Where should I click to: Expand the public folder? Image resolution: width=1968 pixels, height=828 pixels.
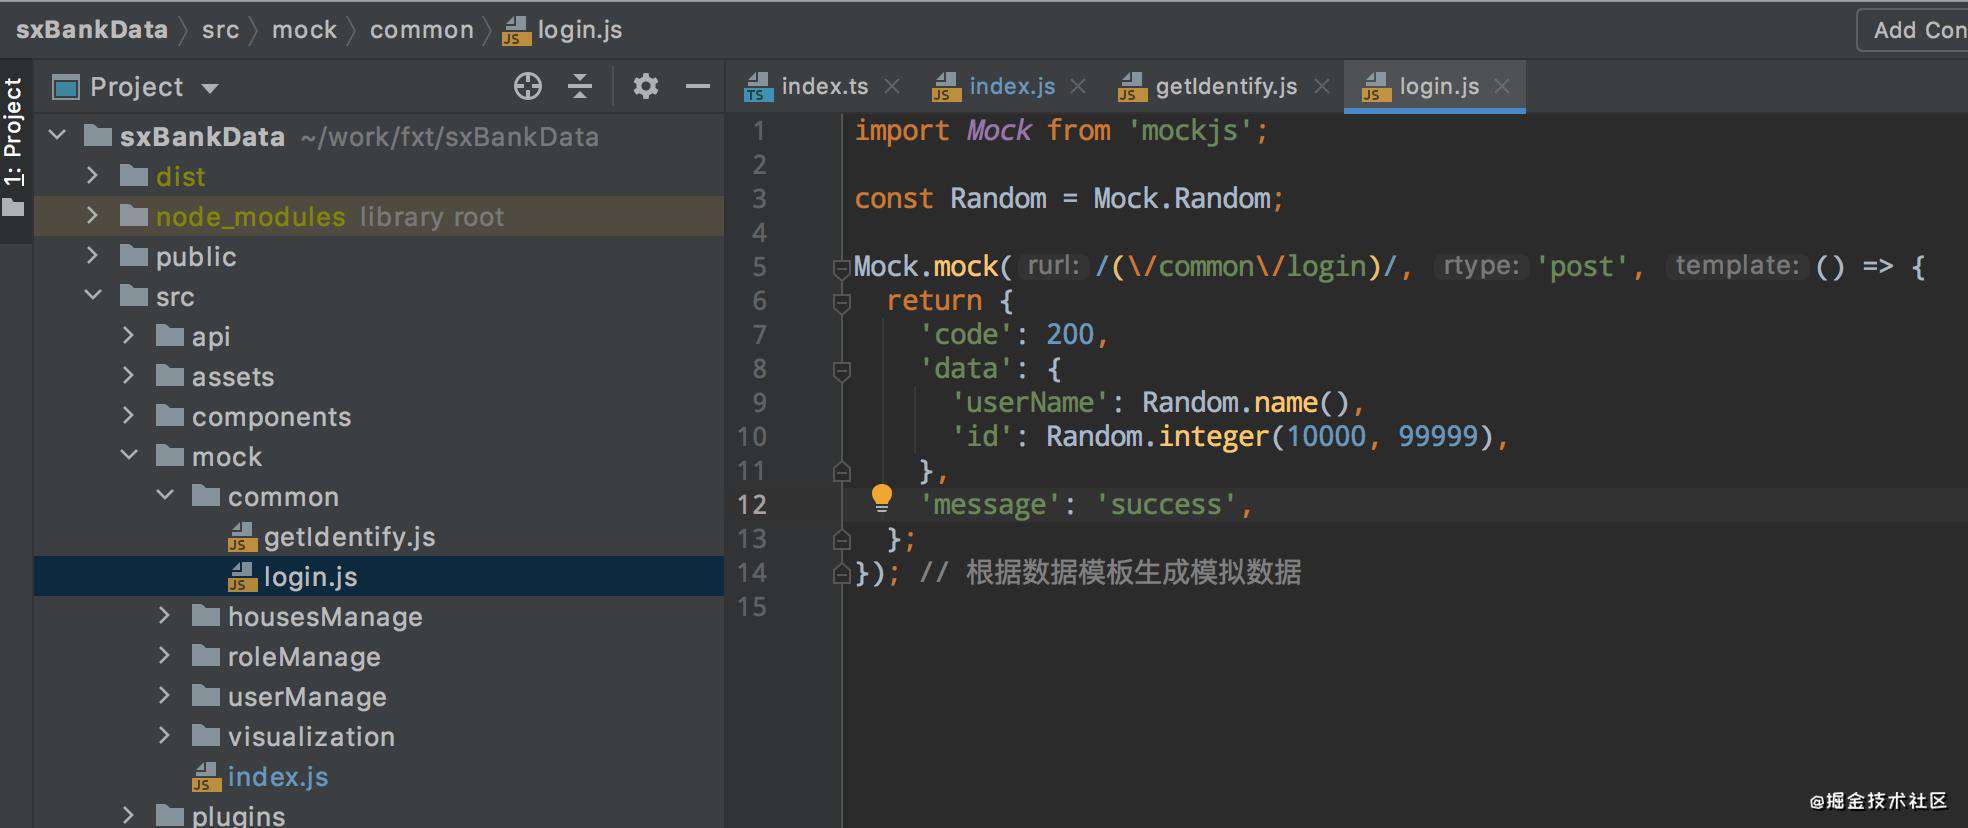click(x=92, y=256)
